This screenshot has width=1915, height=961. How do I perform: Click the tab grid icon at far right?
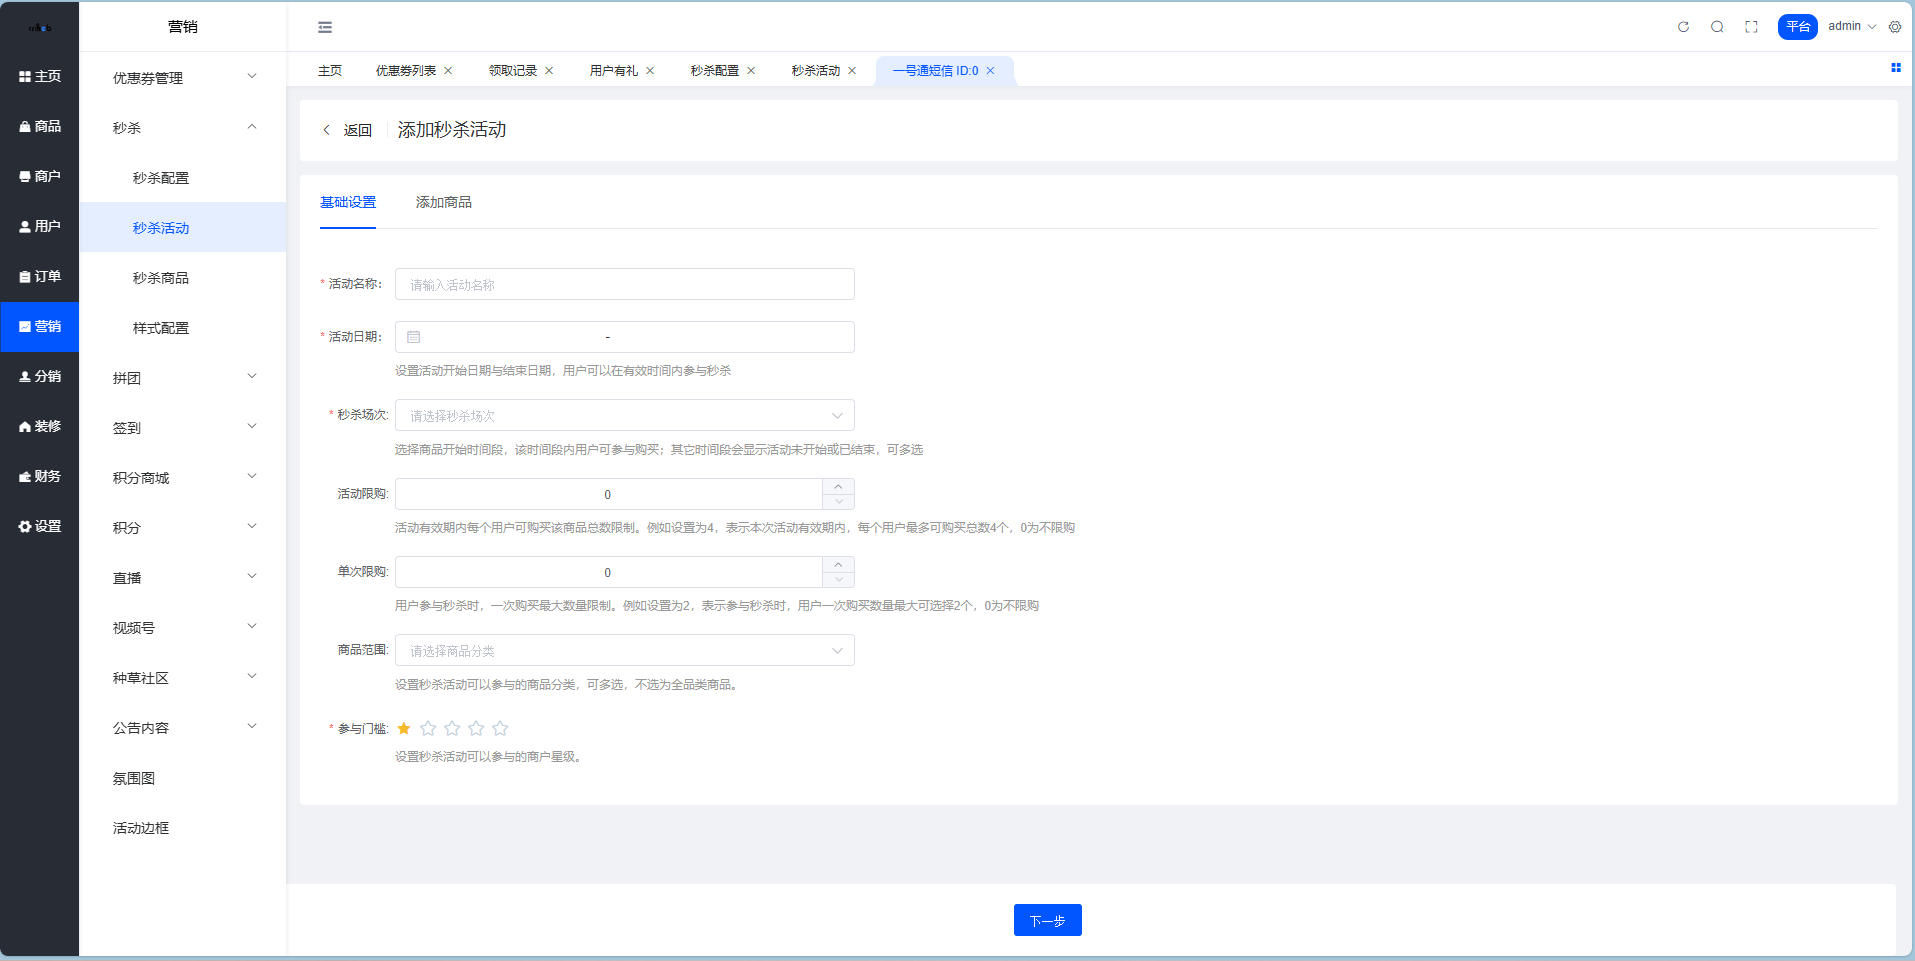1895,68
